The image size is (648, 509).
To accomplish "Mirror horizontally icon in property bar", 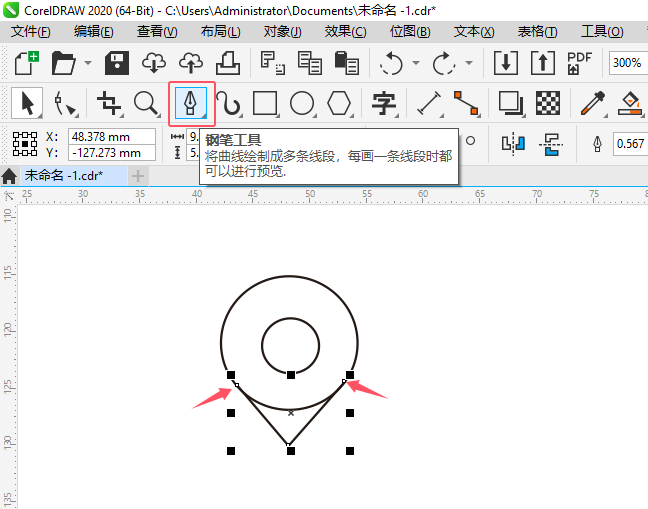I will click(513, 144).
